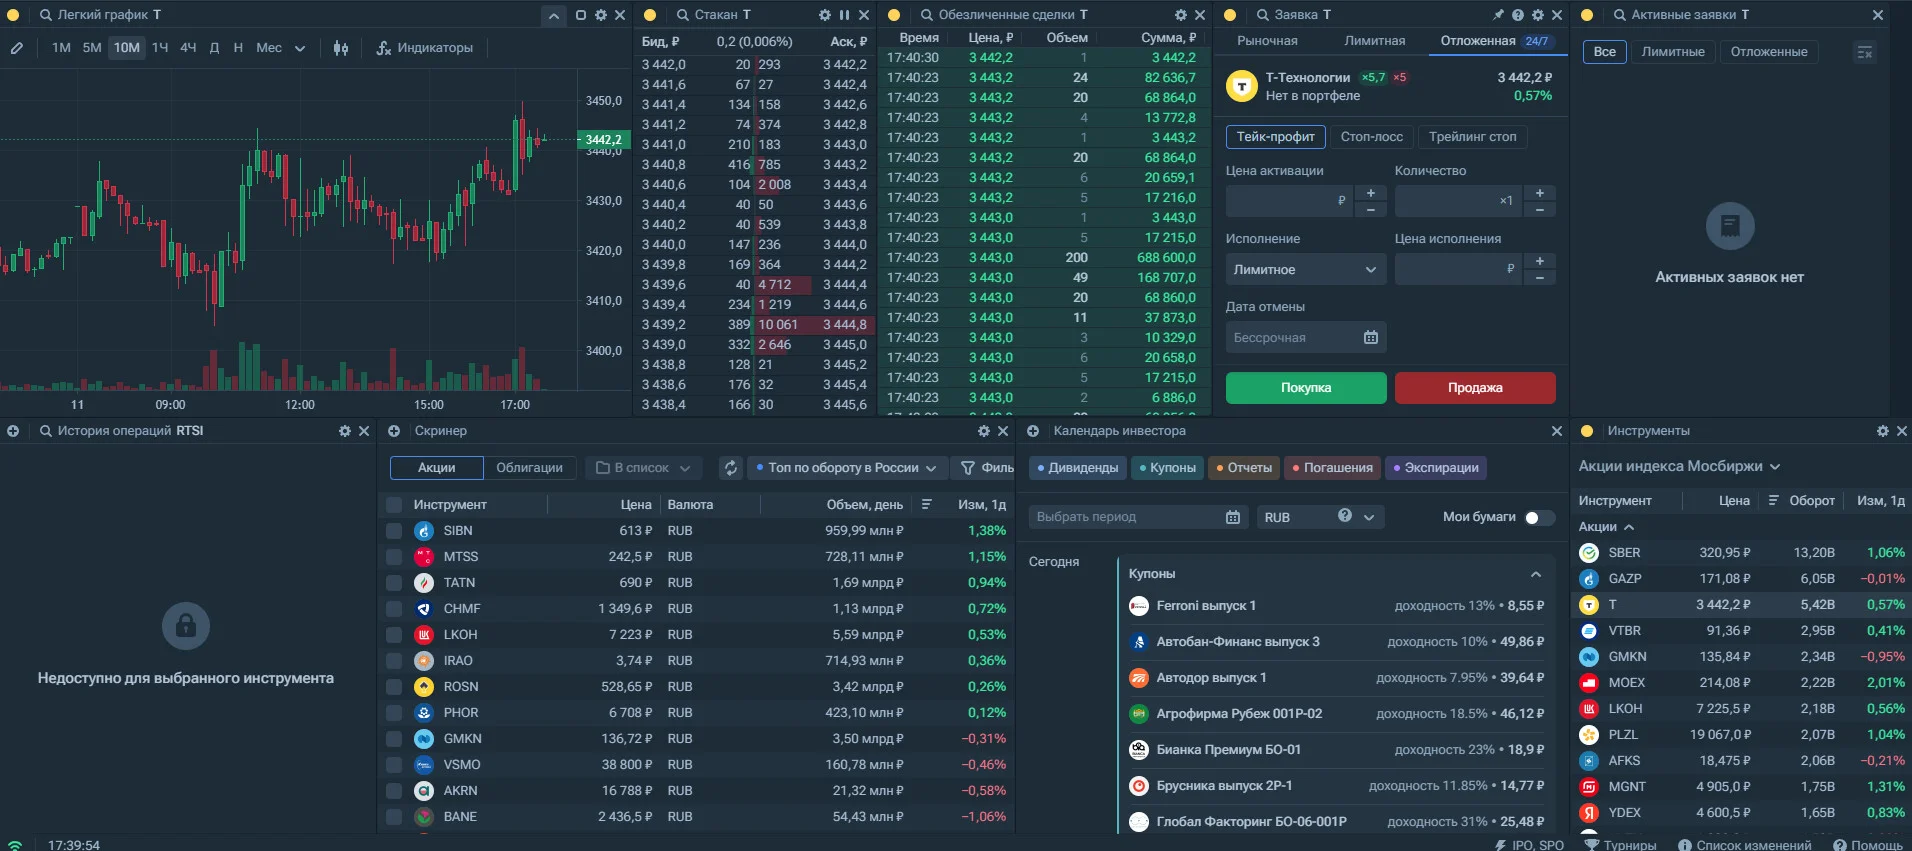This screenshot has height=851, width=1912.
Task: Open settings of Обезличенные сделки widget
Action: tap(1181, 15)
